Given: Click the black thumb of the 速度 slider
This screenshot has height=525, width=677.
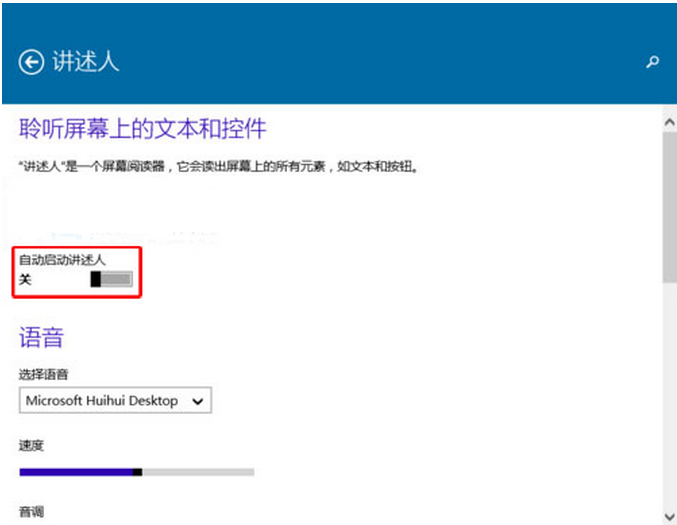Looking at the screenshot, I should [137, 471].
